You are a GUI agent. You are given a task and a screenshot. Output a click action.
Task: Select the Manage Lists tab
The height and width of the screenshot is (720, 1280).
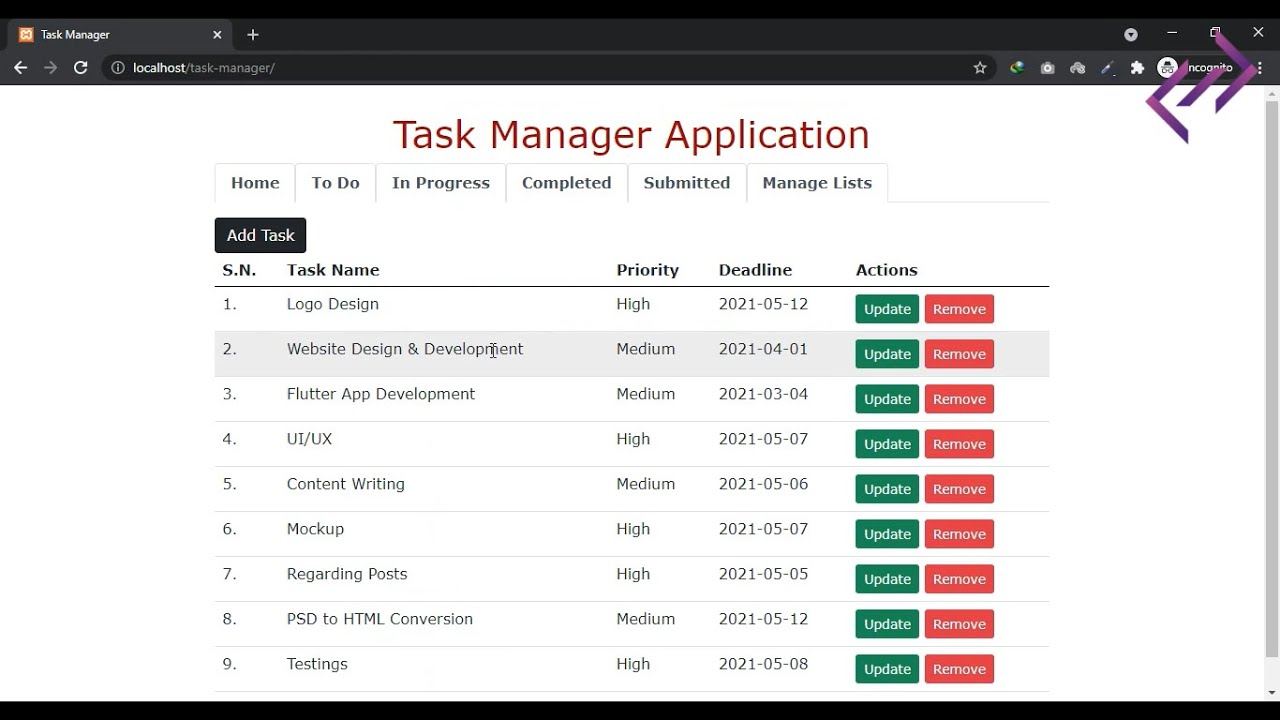point(817,183)
